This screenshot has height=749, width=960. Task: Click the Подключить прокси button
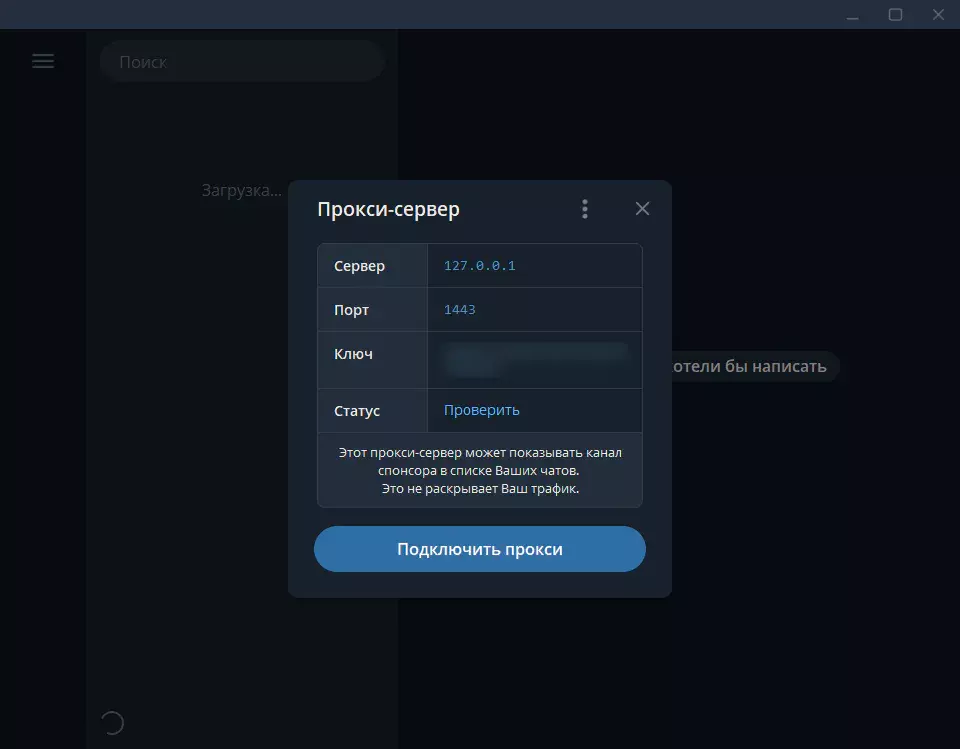click(479, 549)
